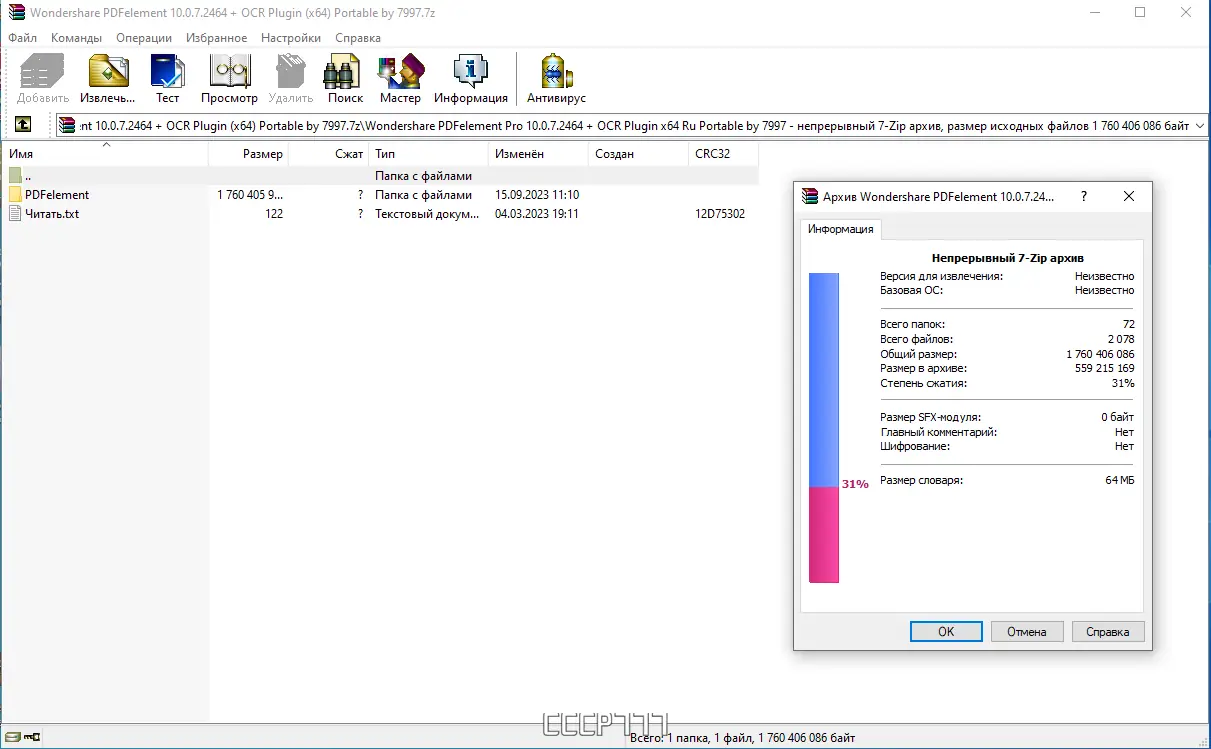Open Справка help from the dialog
The height and width of the screenshot is (749, 1211).
pyautogui.click(x=1107, y=631)
